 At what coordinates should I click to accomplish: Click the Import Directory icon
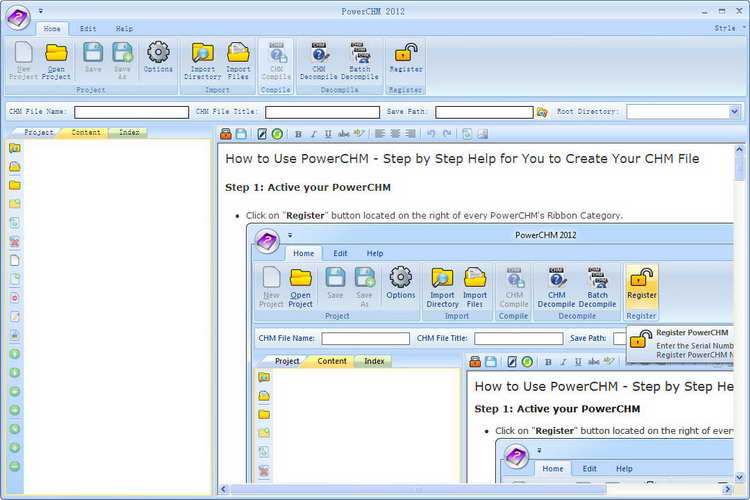click(x=203, y=60)
